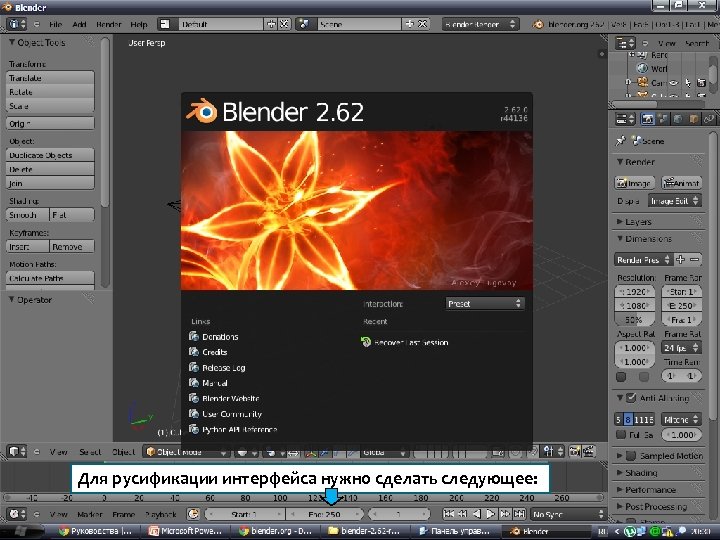Toggle the Full Sample checkbox

(621, 434)
